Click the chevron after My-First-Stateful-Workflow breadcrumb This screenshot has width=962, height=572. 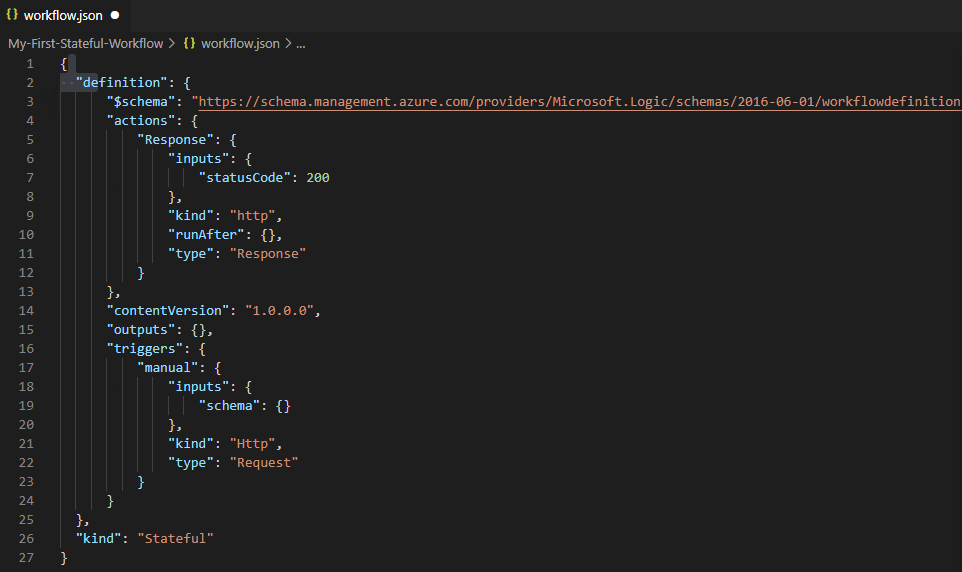click(172, 43)
